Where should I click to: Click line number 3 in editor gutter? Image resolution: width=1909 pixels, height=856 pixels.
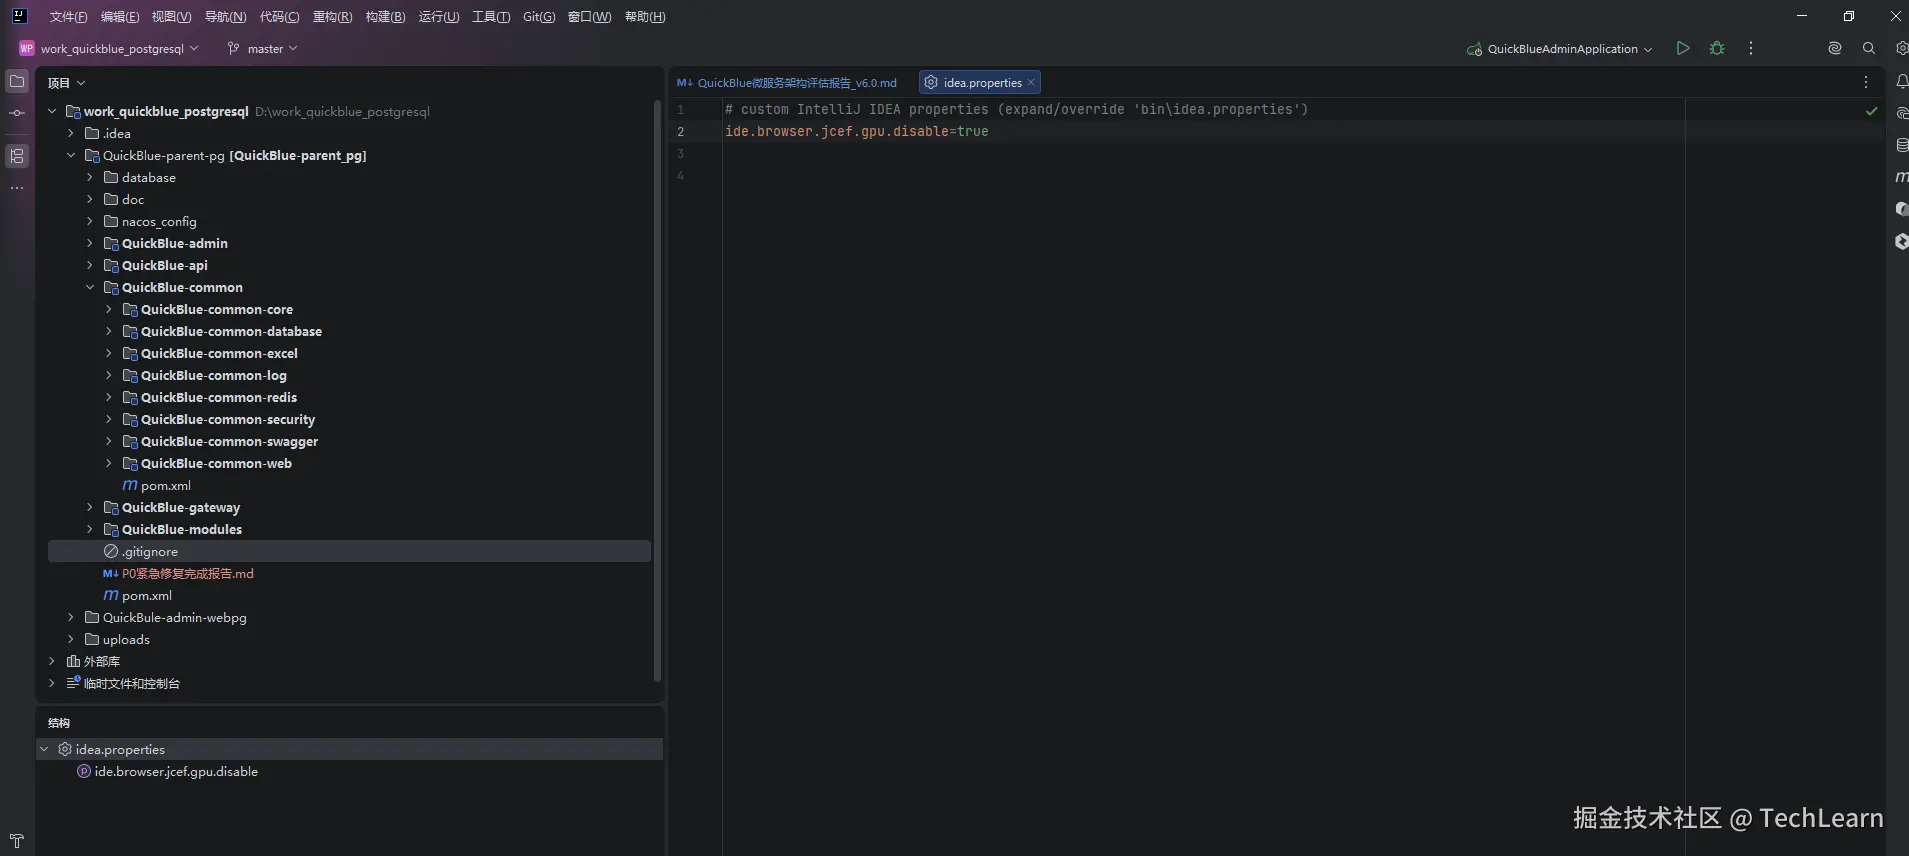(681, 153)
